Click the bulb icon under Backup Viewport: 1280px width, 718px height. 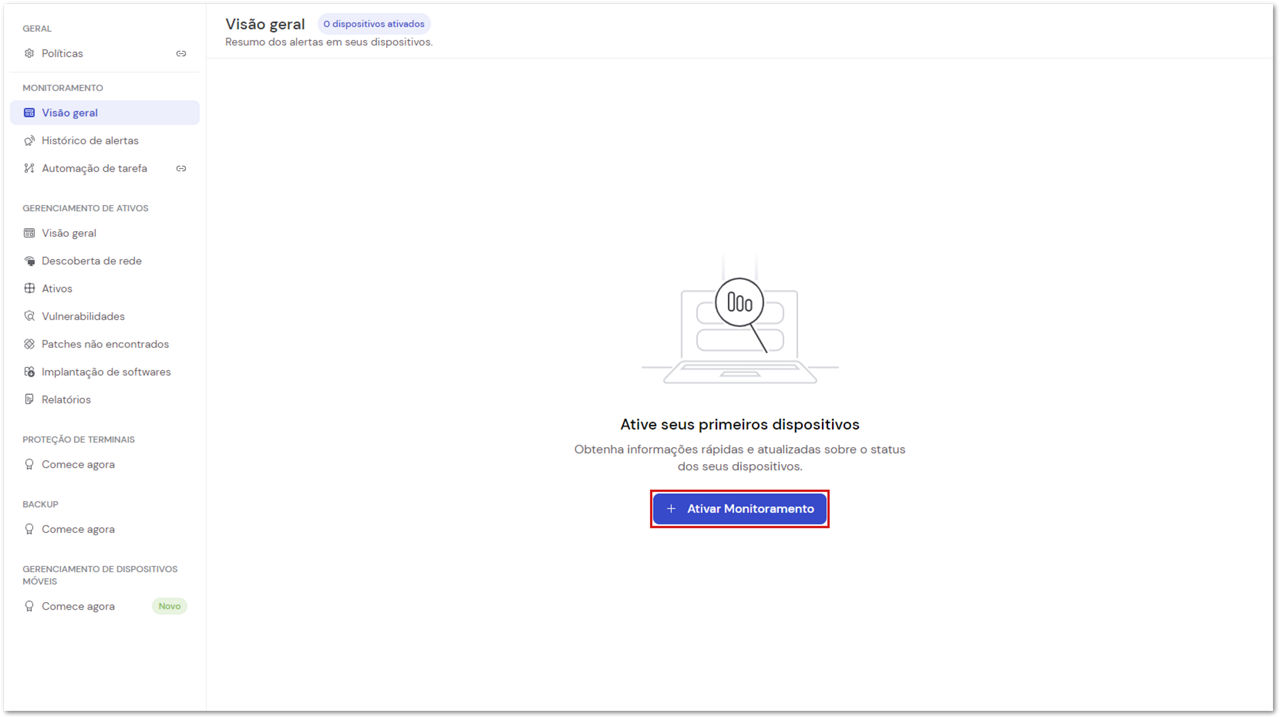[x=29, y=530]
